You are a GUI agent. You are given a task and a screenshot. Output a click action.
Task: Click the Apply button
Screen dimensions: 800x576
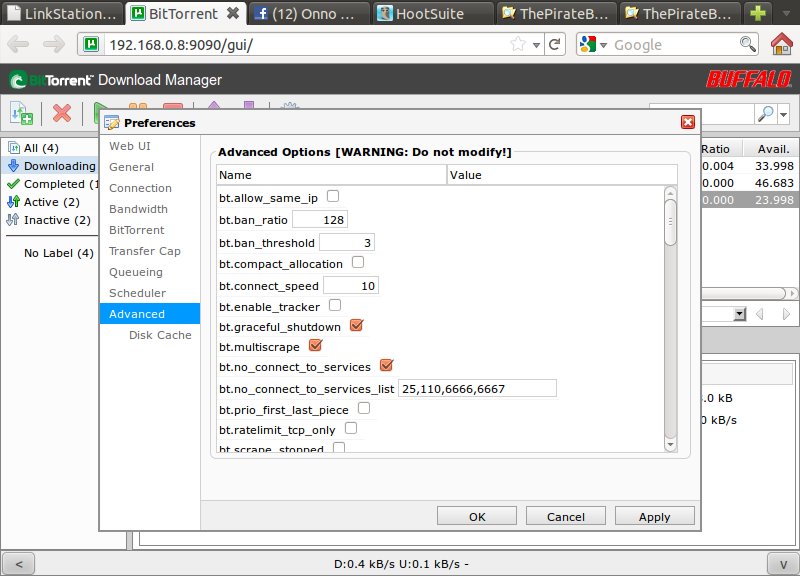click(654, 516)
